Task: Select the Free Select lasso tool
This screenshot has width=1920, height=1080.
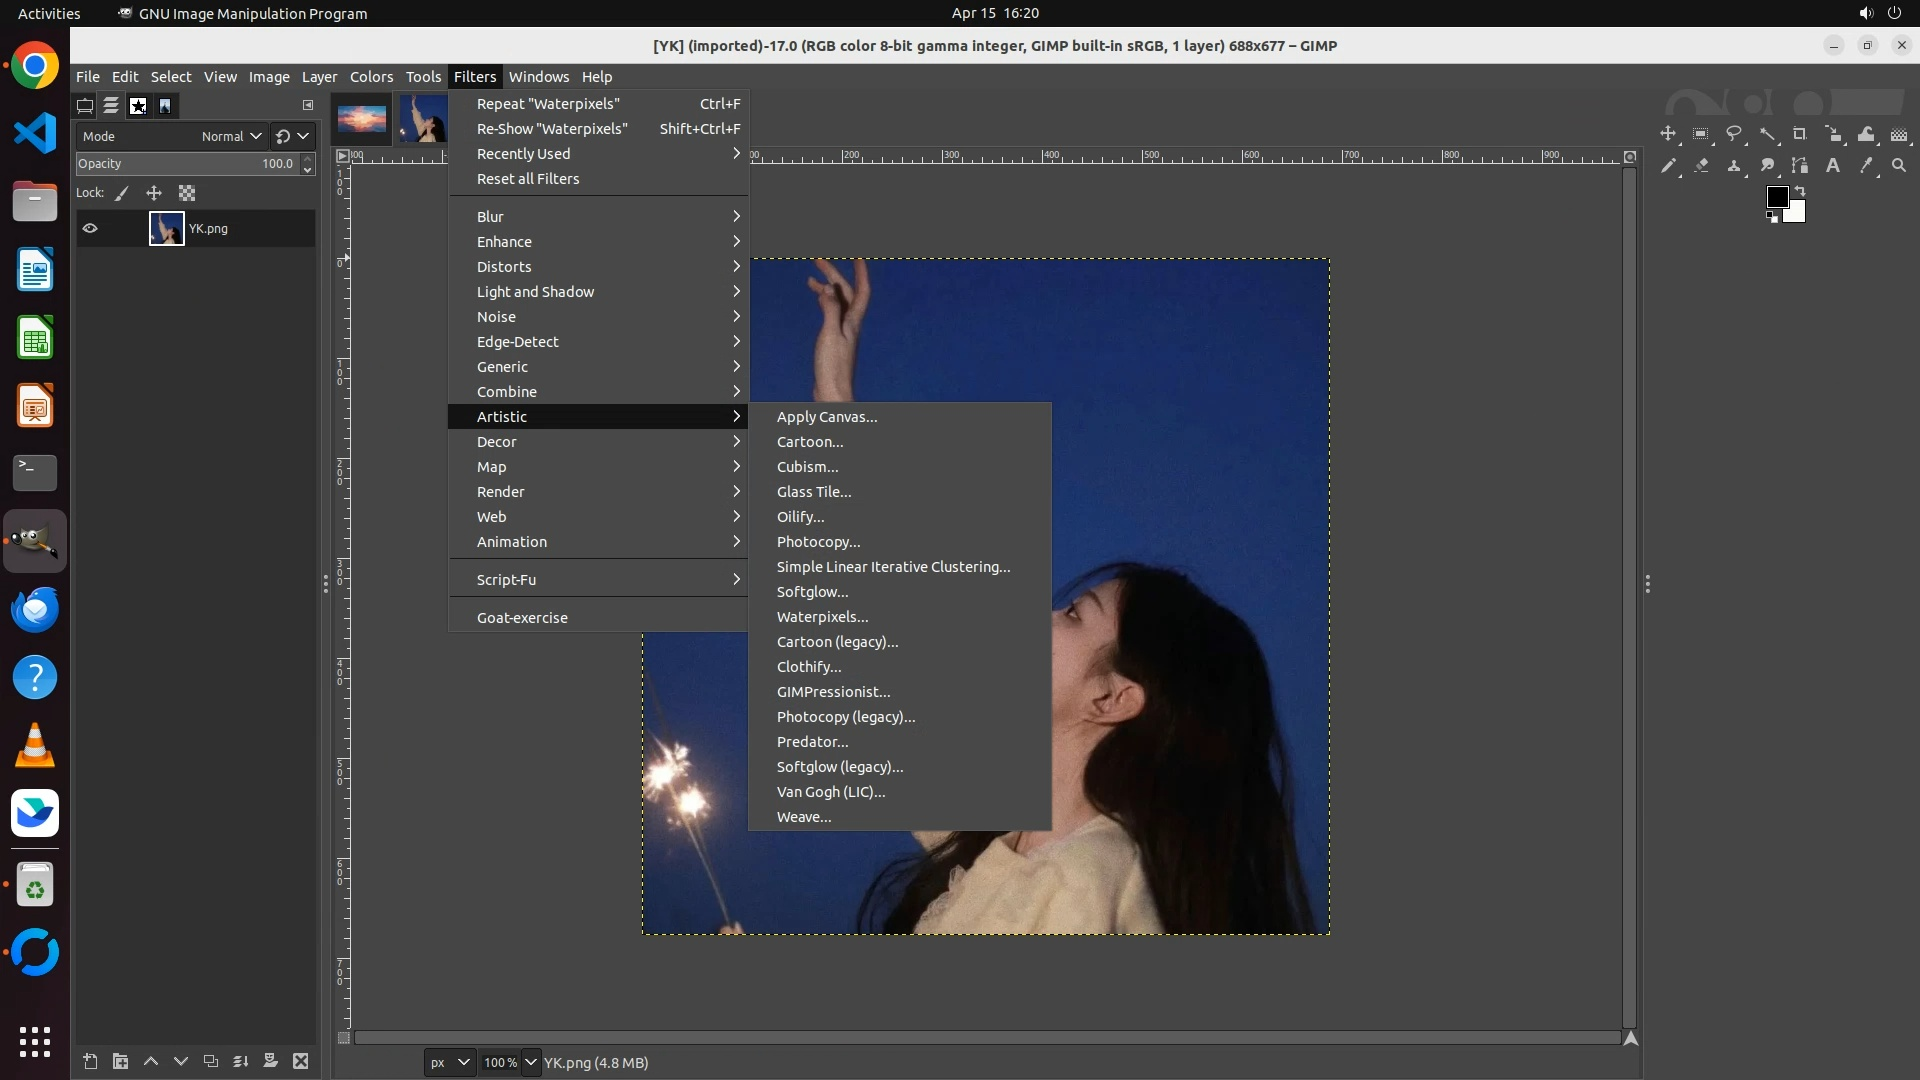Action: tap(1734, 134)
